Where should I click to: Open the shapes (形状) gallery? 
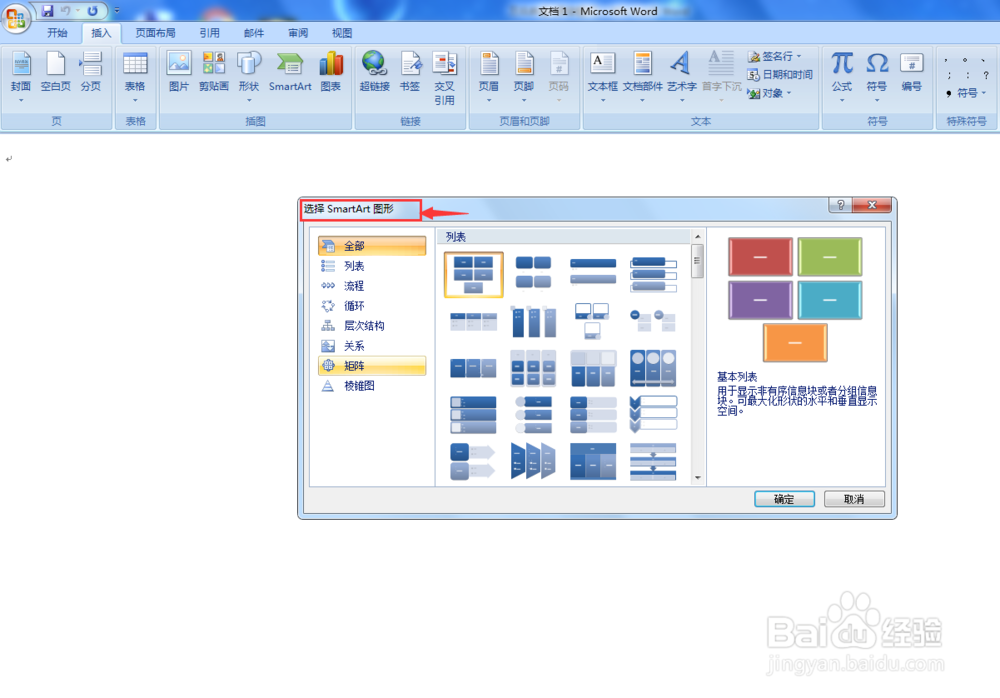(249, 77)
